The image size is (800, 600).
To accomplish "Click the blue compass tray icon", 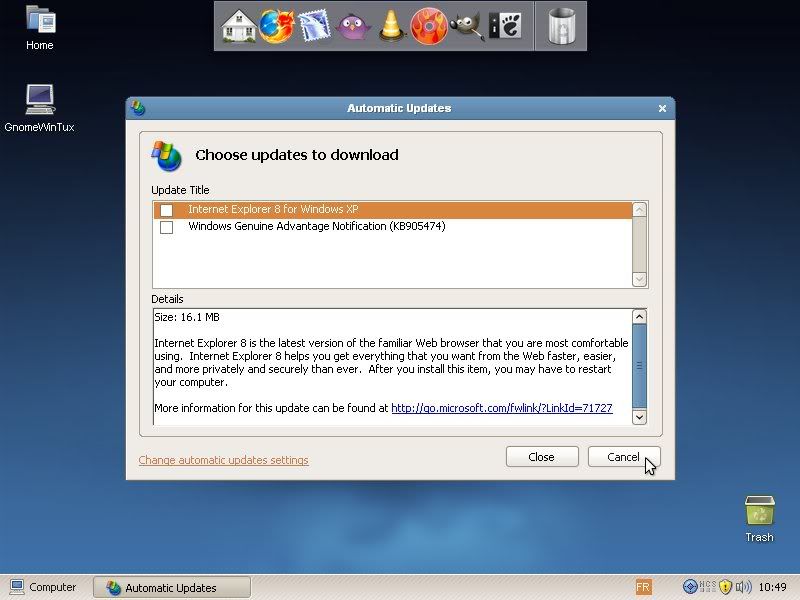I will pos(690,587).
